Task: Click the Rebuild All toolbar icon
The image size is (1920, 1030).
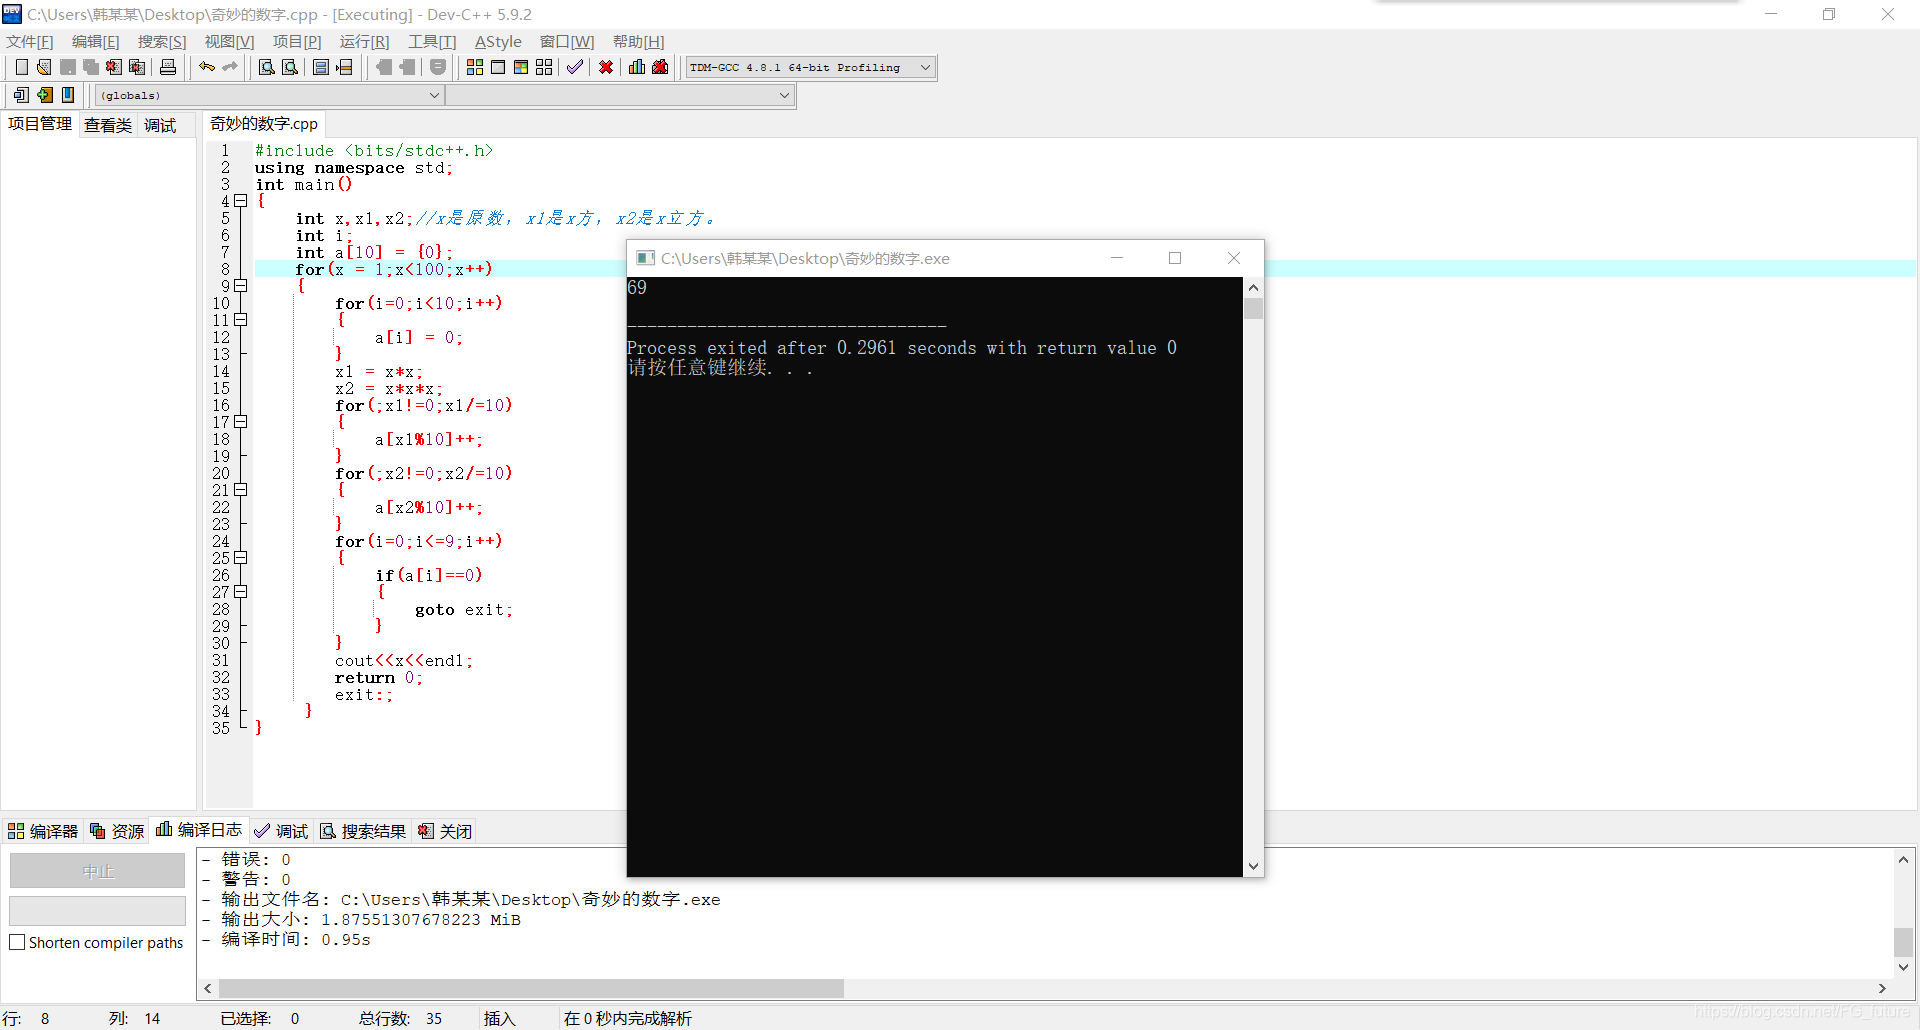Action: 544,67
